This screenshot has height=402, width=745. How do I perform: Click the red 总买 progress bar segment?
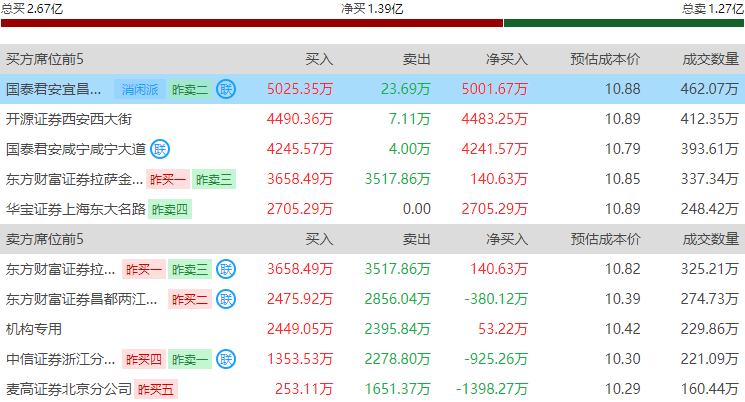pos(252,23)
